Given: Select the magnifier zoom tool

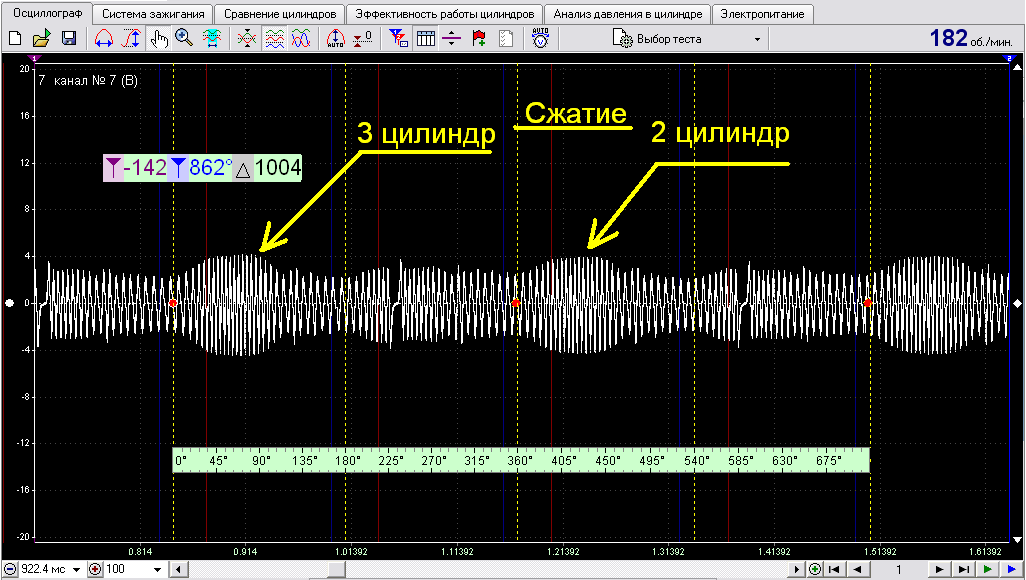Looking at the screenshot, I should click(x=185, y=39).
